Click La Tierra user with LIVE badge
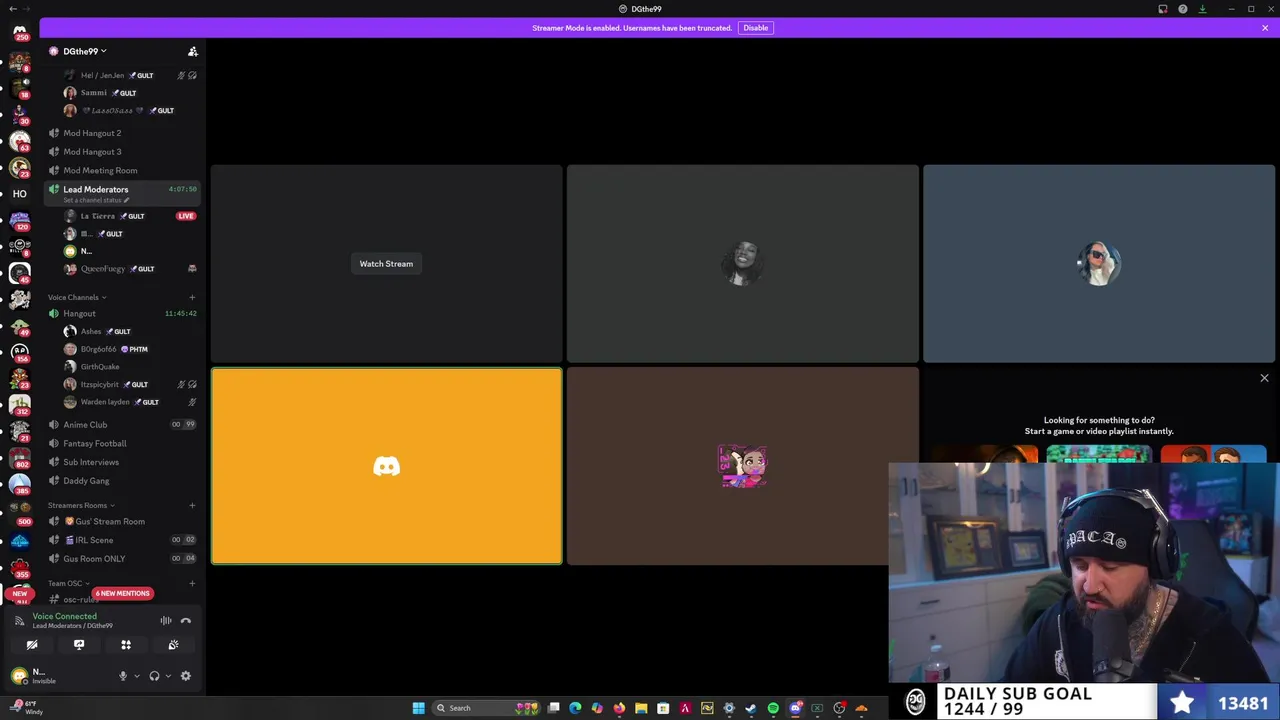 [128, 216]
